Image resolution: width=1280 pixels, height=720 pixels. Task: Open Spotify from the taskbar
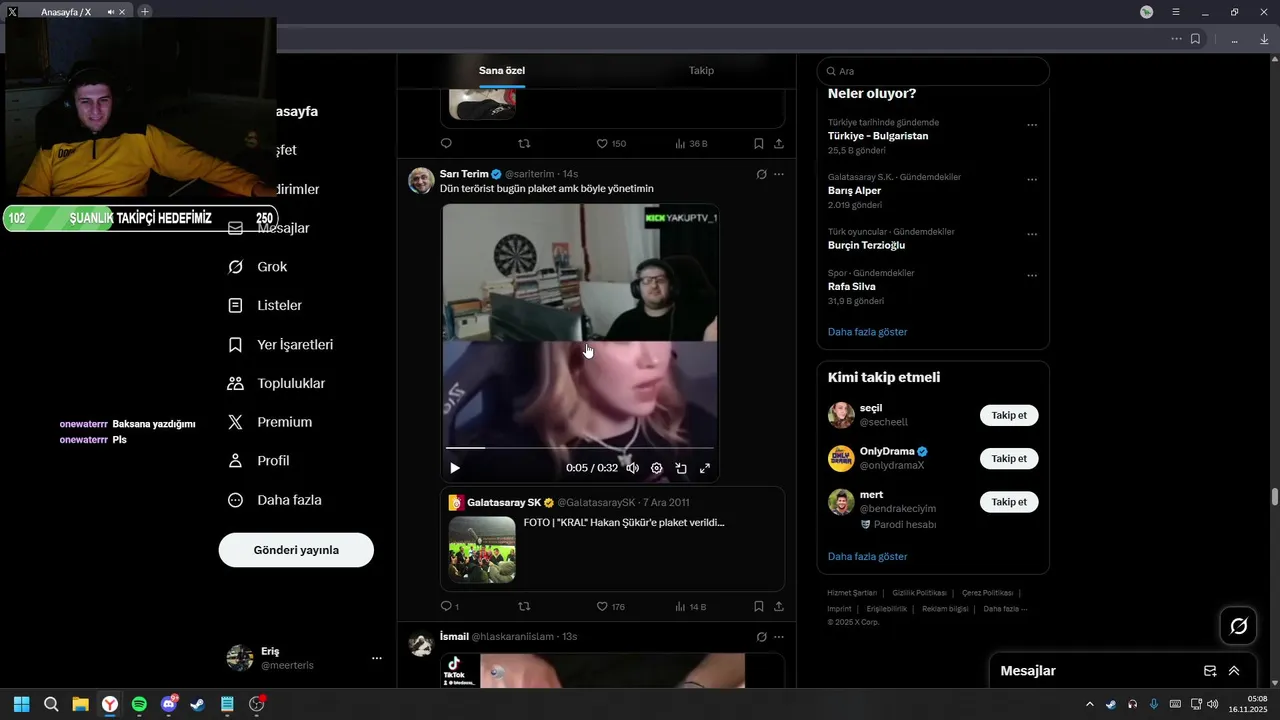pyautogui.click(x=139, y=705)
